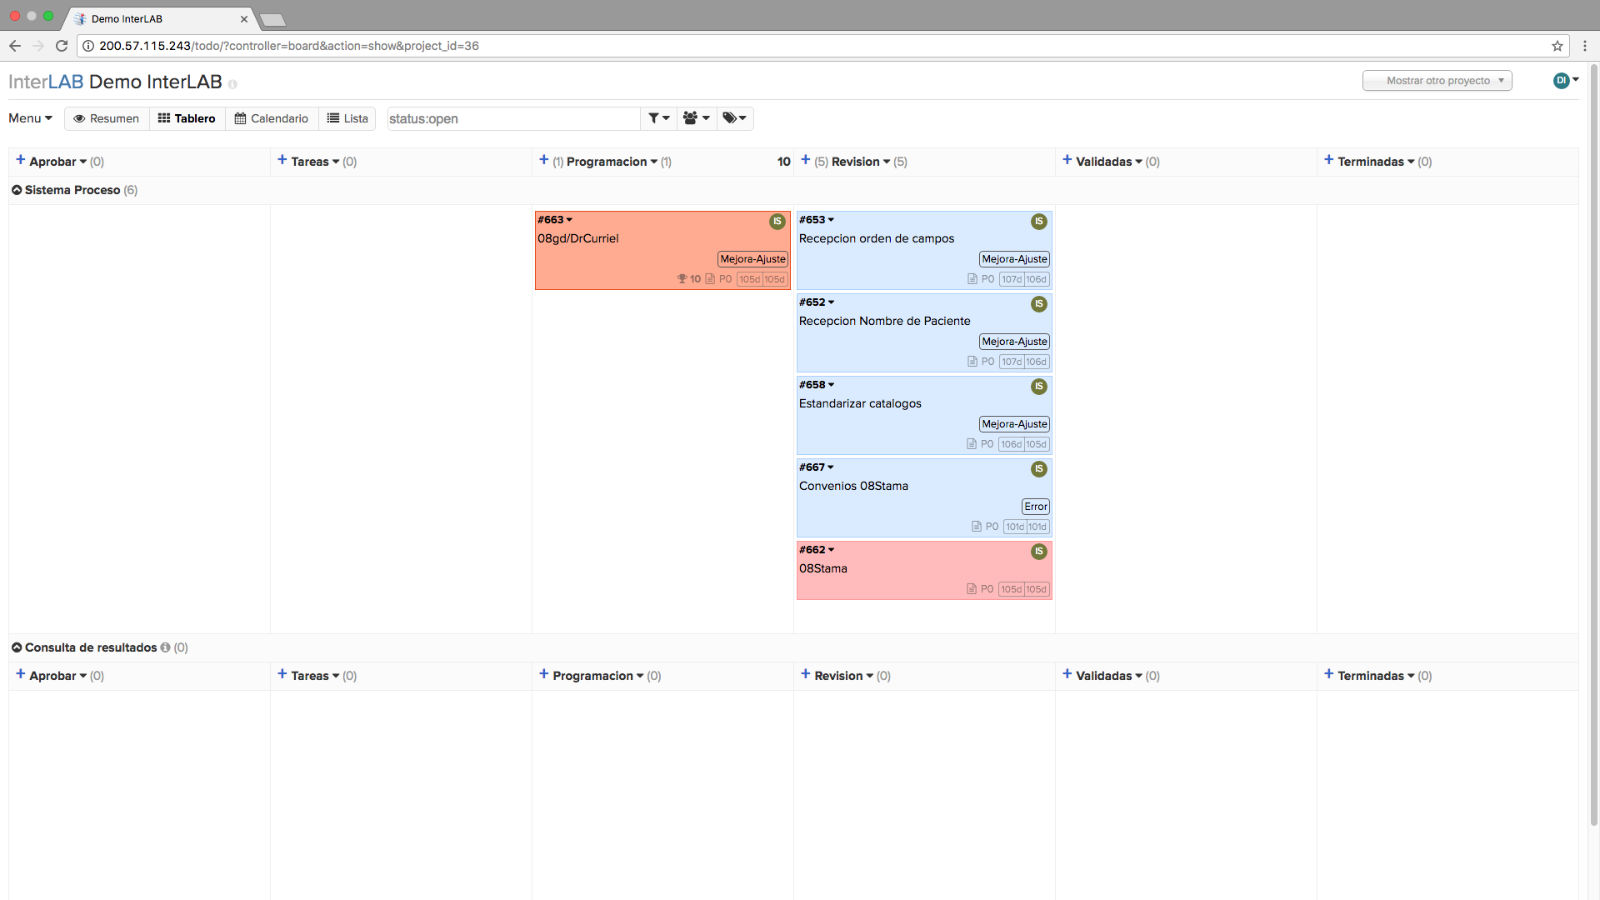Open task Estandarizar catalogos
The height and width of the screenshot is (900, 1600).
pos(860,404)
